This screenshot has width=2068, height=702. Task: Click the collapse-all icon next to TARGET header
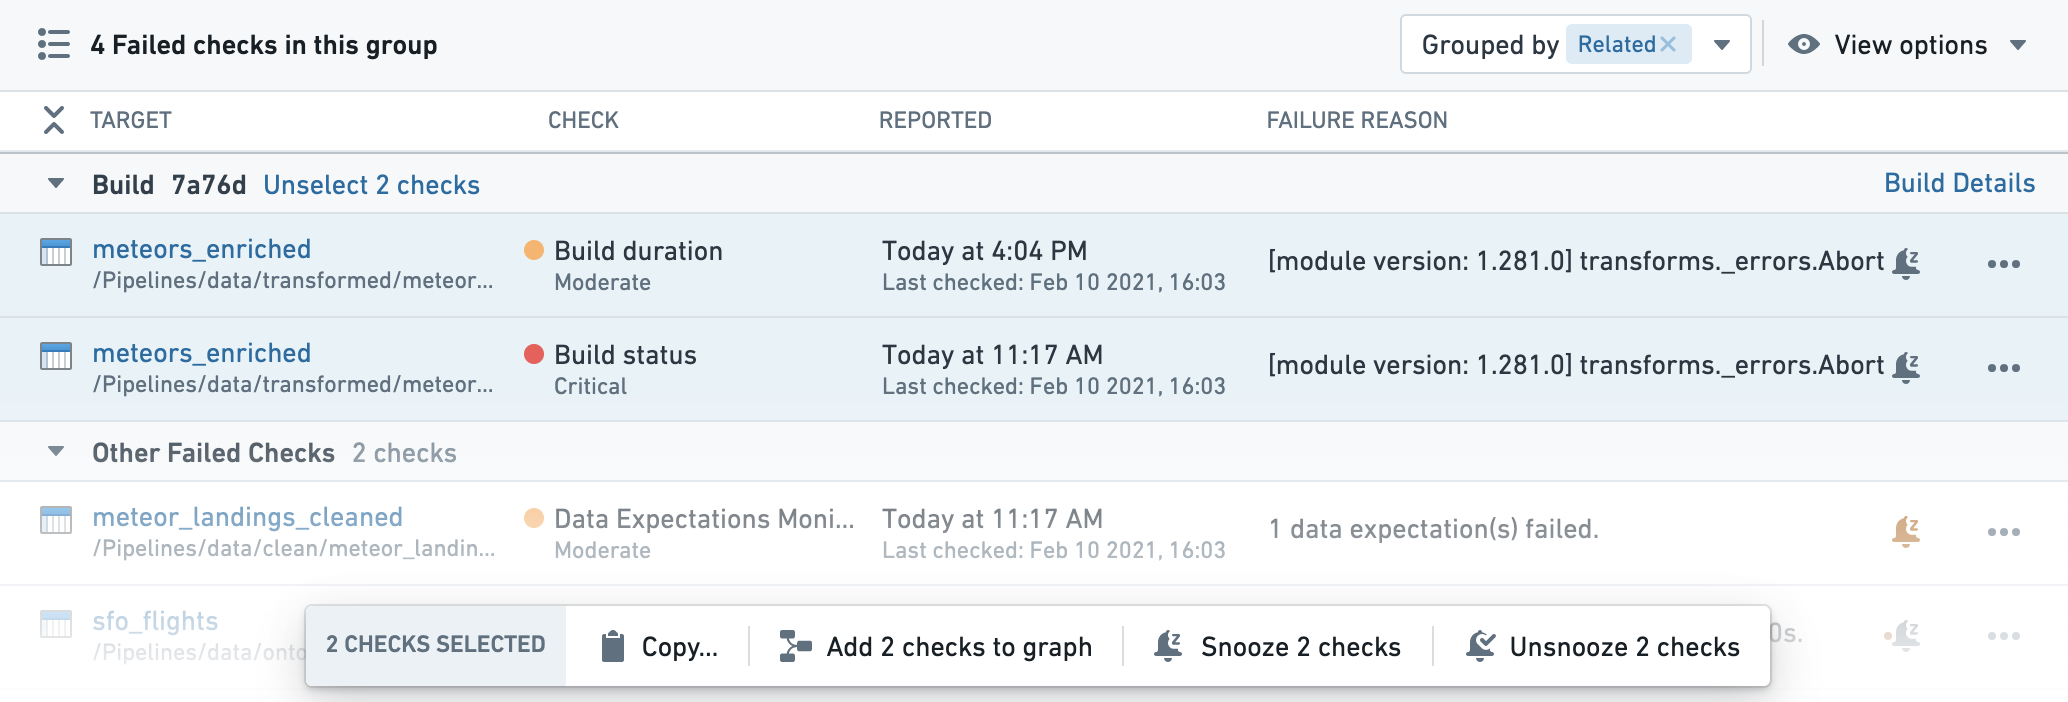tap(54, 120)
